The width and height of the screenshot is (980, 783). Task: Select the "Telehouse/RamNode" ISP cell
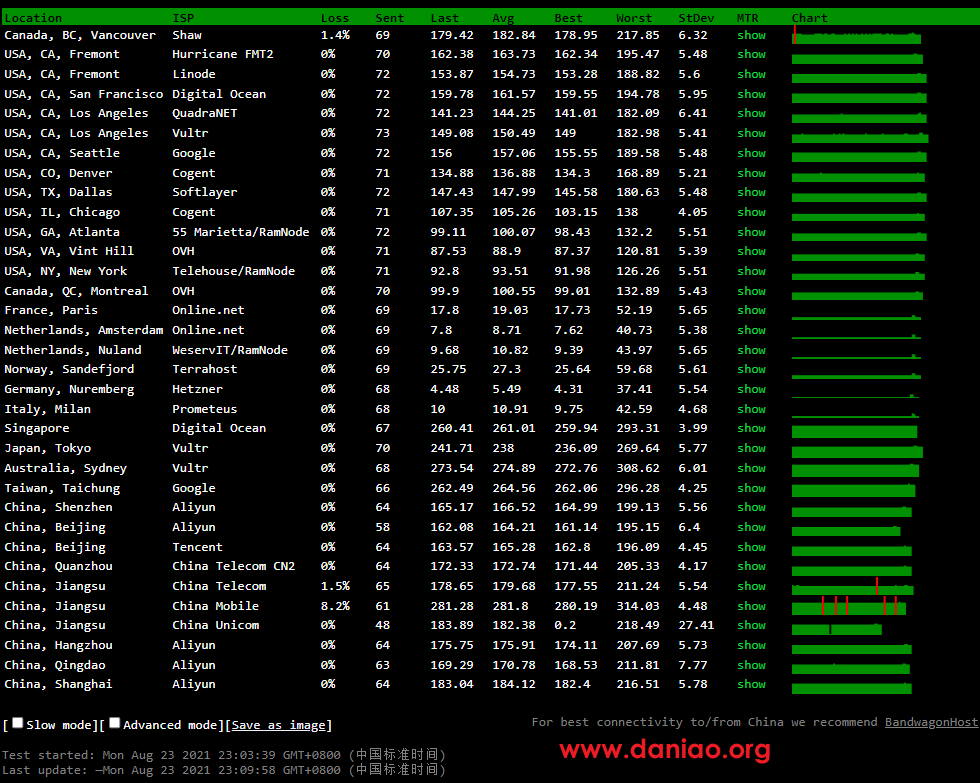click(x=234, y=271)
